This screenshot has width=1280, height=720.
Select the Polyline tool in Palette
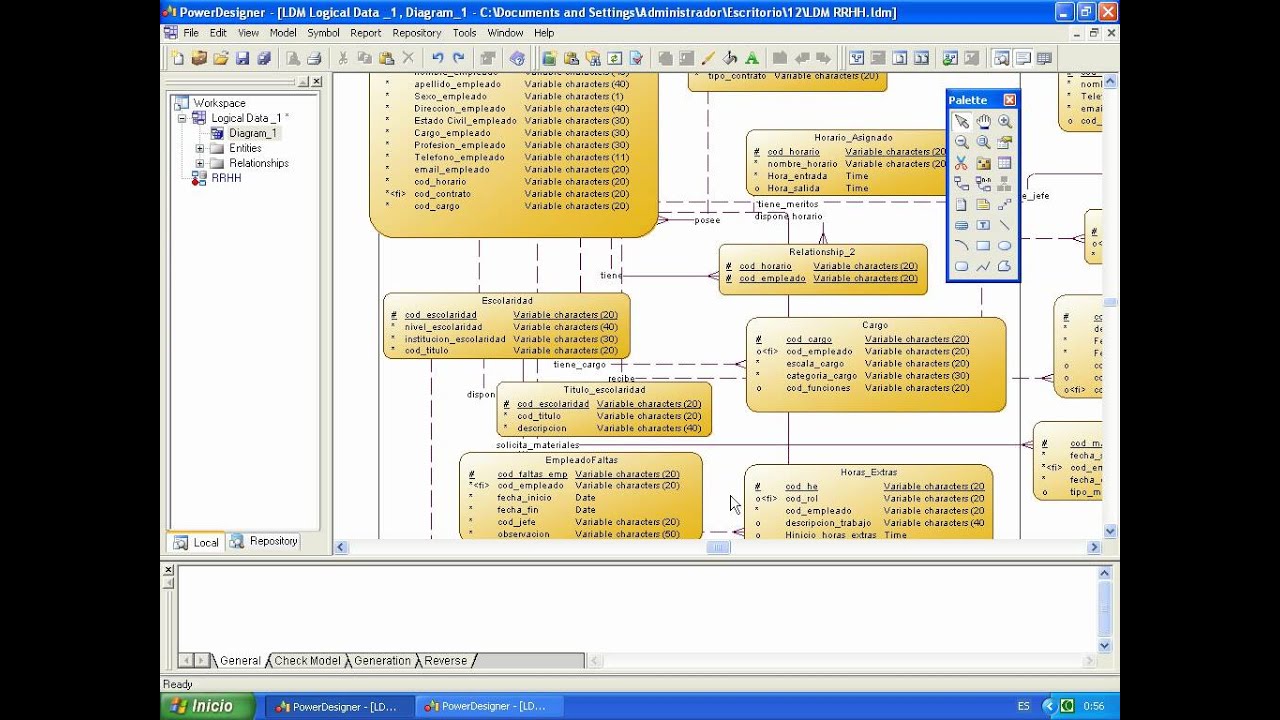coord(983,267)
